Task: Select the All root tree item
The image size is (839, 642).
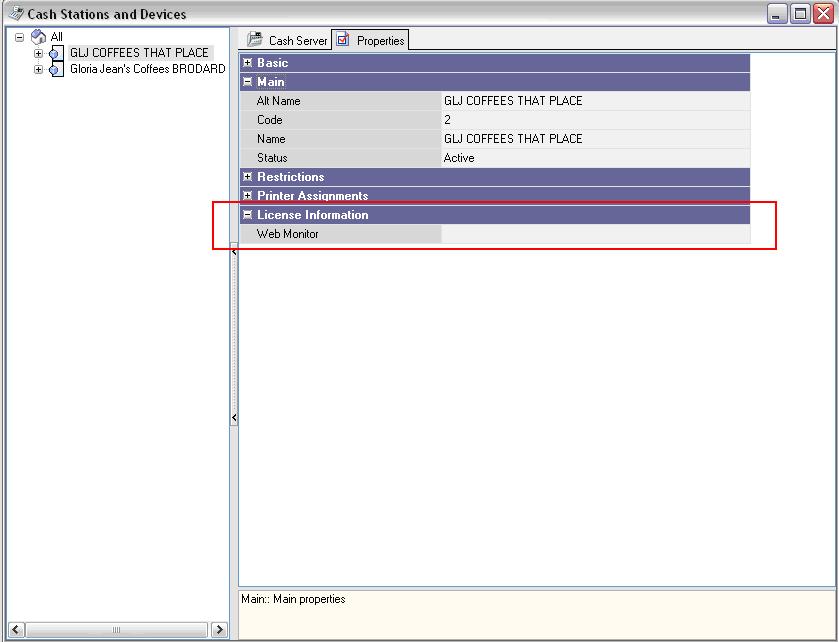Action: pos(56,37)
